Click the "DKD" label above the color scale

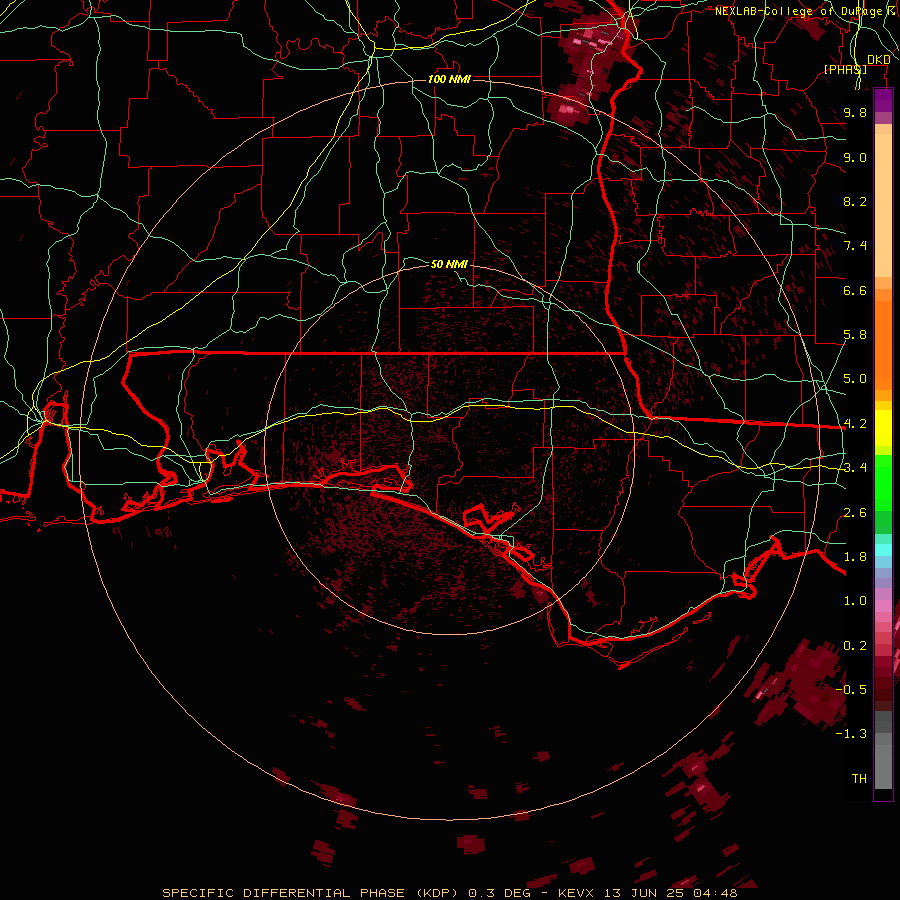tap(879, 60)
